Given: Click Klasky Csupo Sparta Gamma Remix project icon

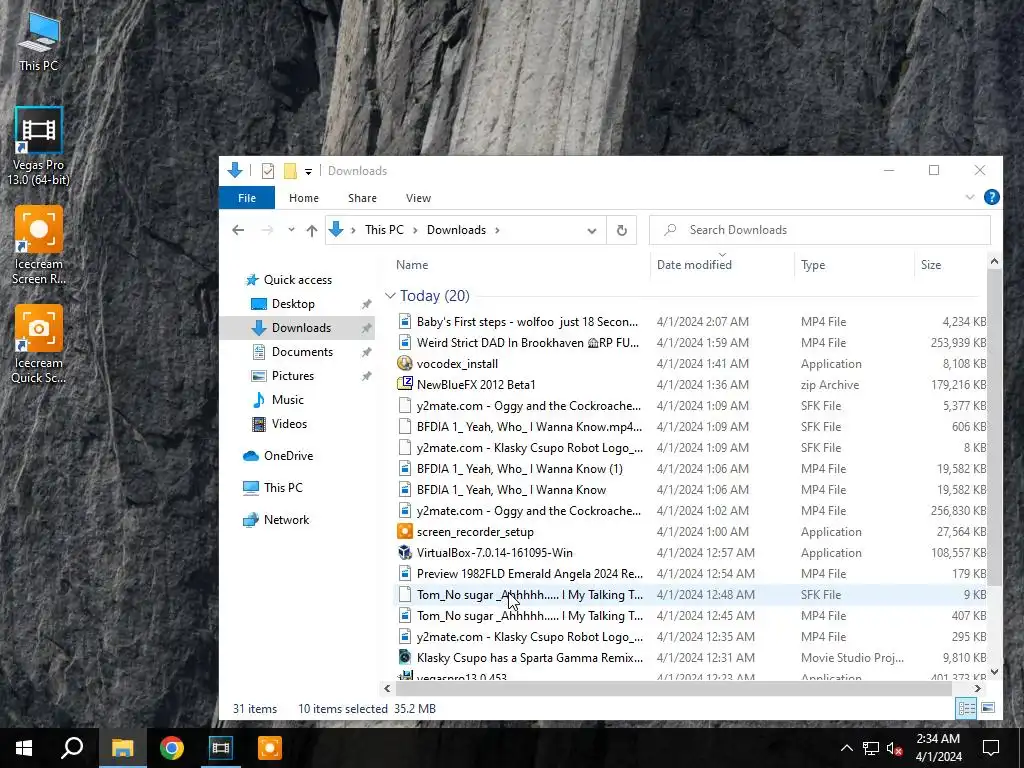Looking at the screenshot, I should pyautogui.click(x=405, y=658).
